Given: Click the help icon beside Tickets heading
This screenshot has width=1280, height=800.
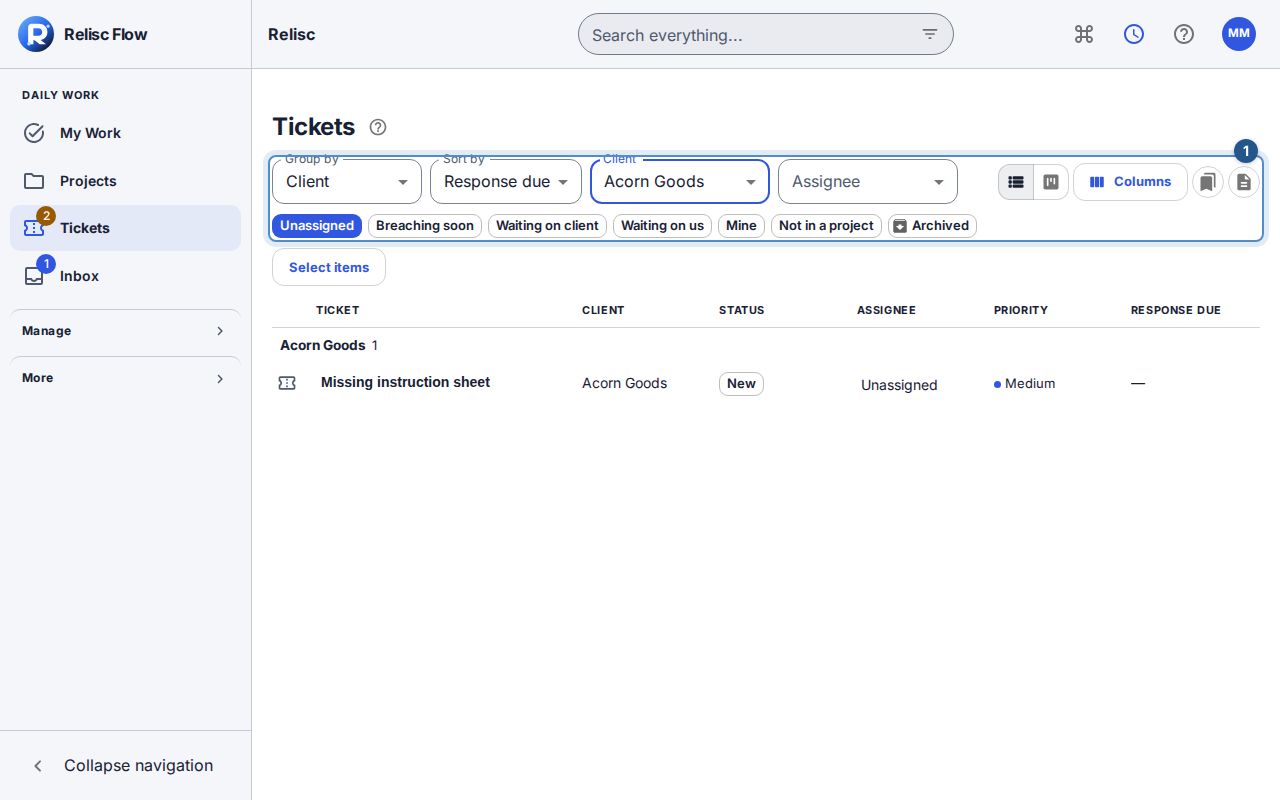Looking at the screenshot, I should [378, 127].
